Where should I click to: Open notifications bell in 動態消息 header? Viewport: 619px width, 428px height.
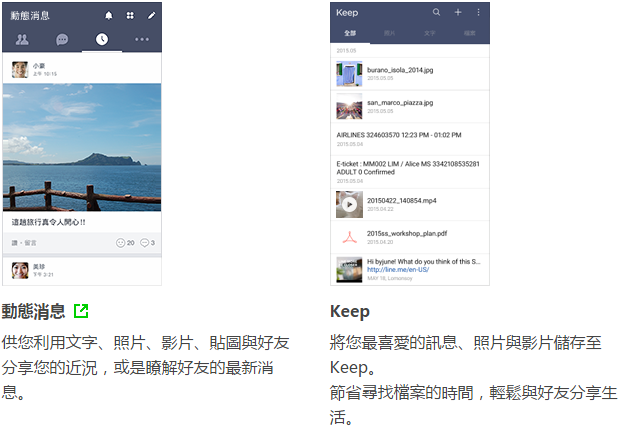109,15
